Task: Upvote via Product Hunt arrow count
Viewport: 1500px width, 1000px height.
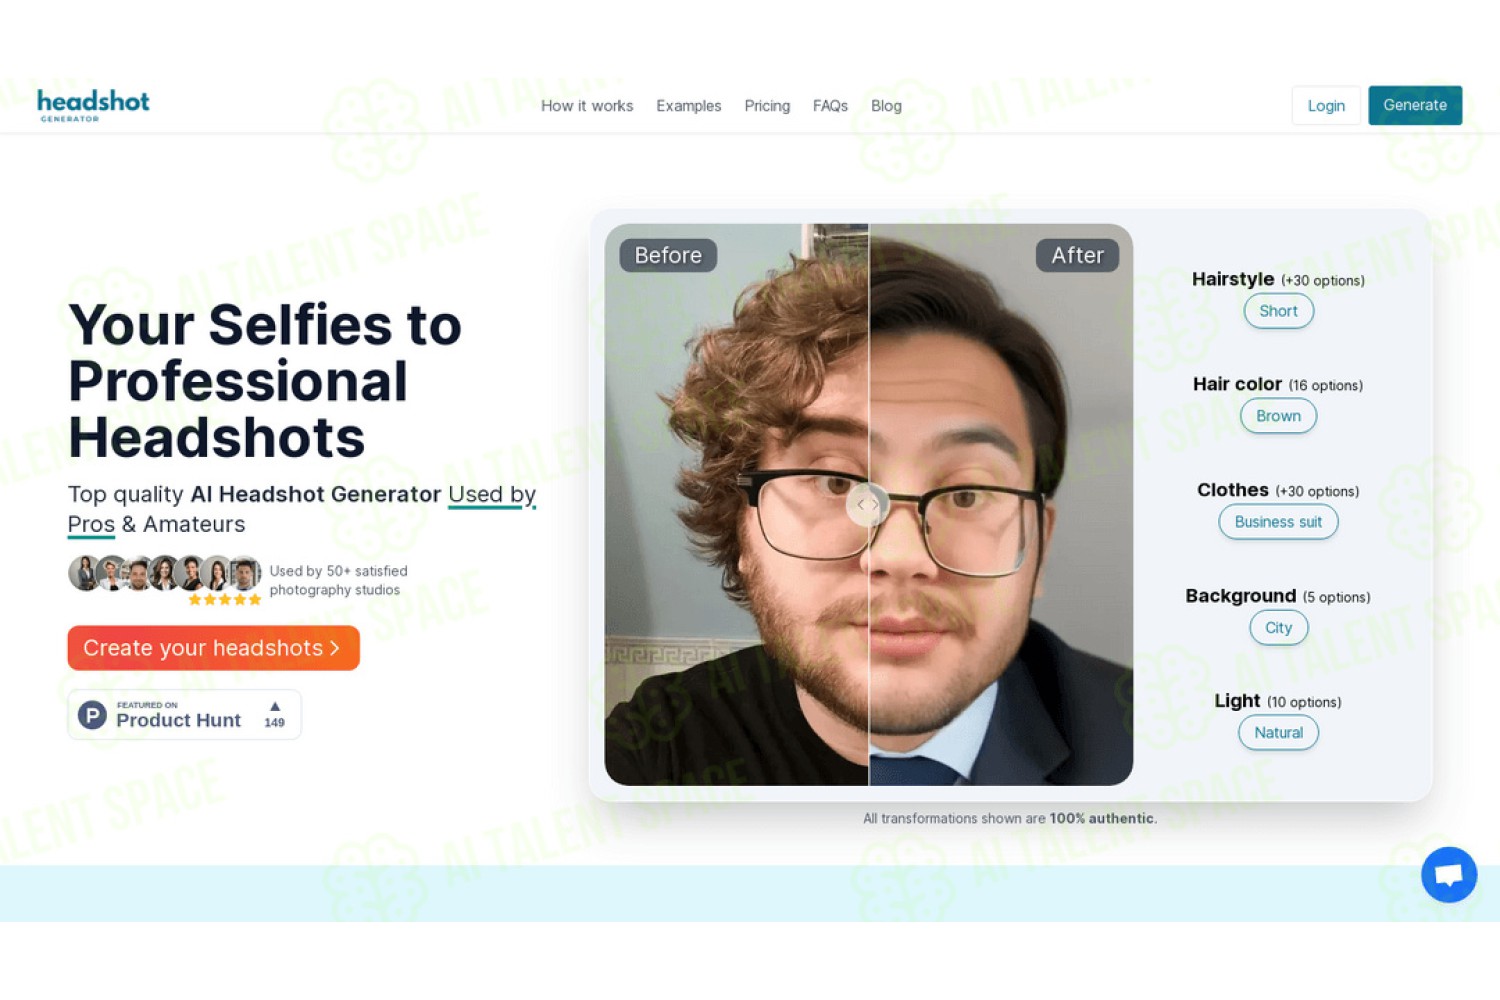Action: tap(275, 715)
